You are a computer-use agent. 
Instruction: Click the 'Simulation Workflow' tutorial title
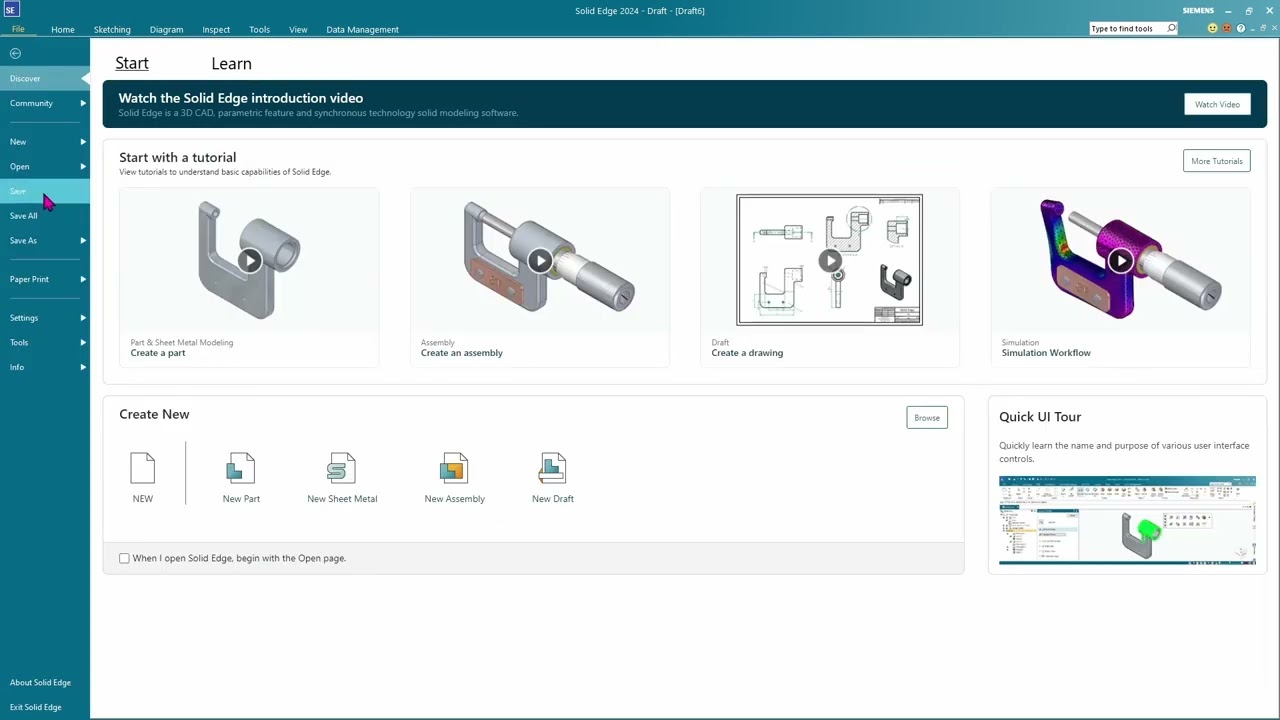[x=1046, y=353]
